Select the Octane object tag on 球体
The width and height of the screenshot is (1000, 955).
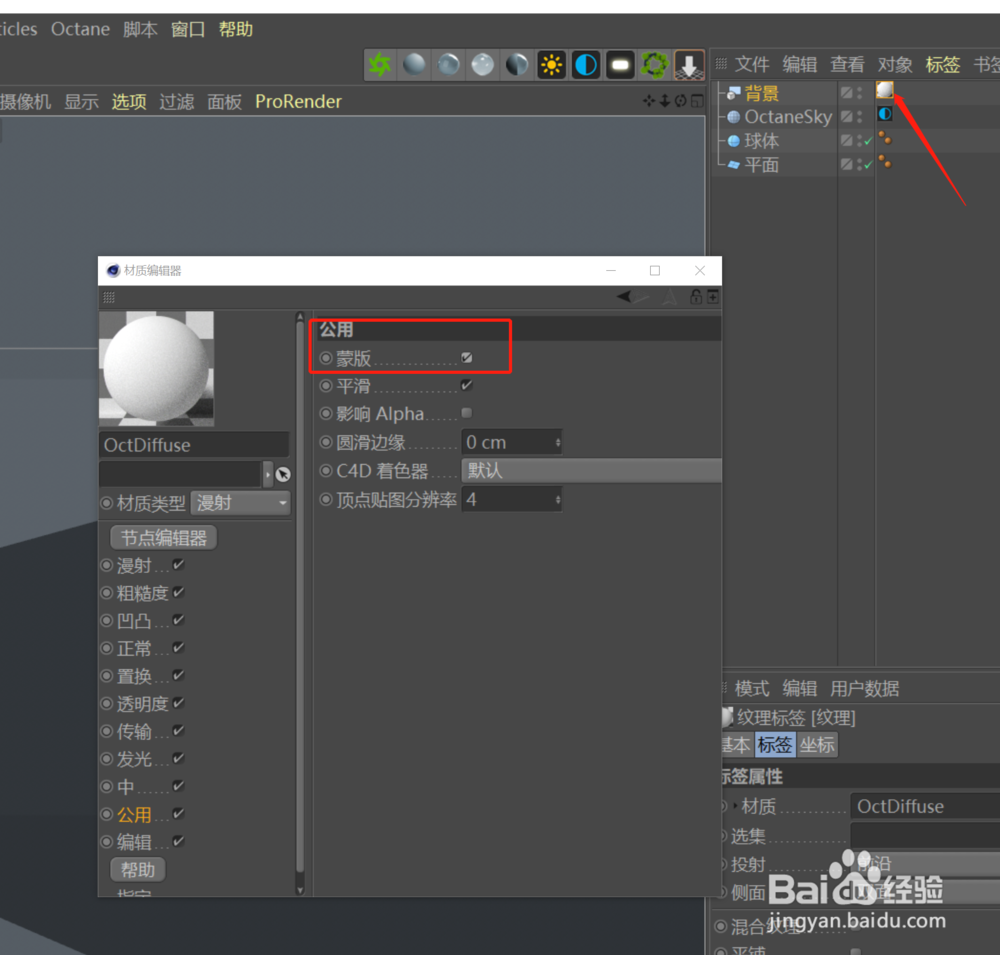tap(885, 138)
